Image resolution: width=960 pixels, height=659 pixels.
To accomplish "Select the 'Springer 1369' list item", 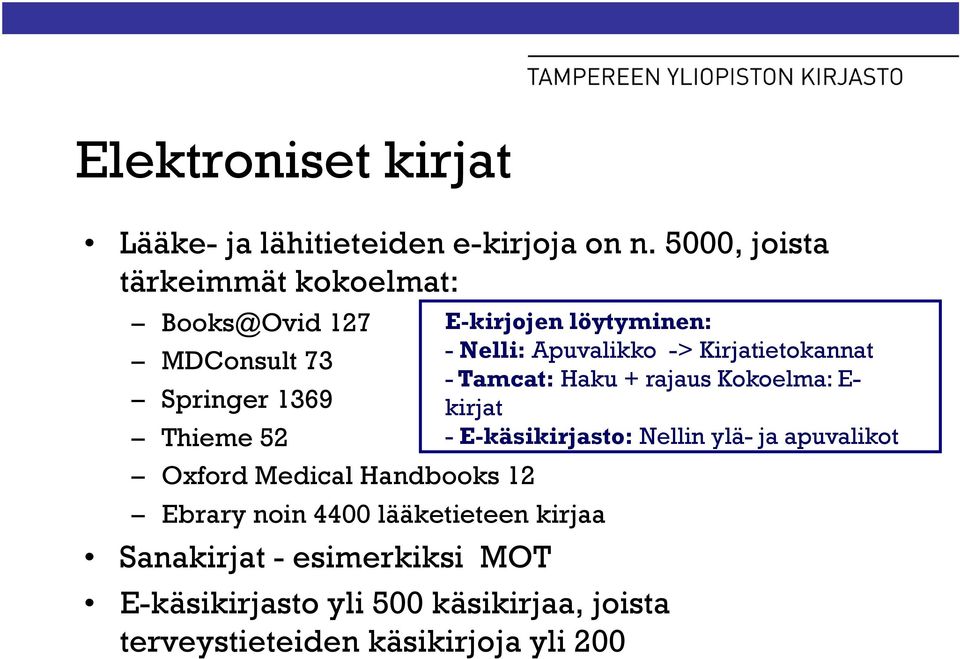I will coord(247,399).
